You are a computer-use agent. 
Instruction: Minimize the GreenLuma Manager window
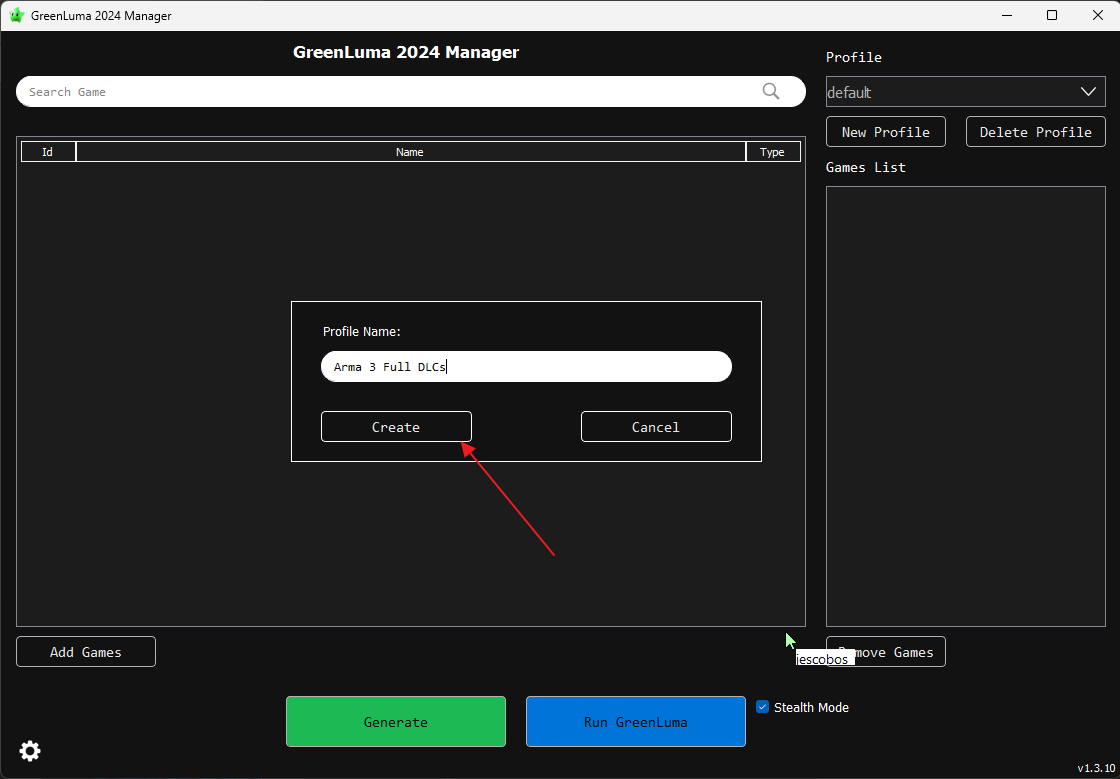coord(1005,15)
